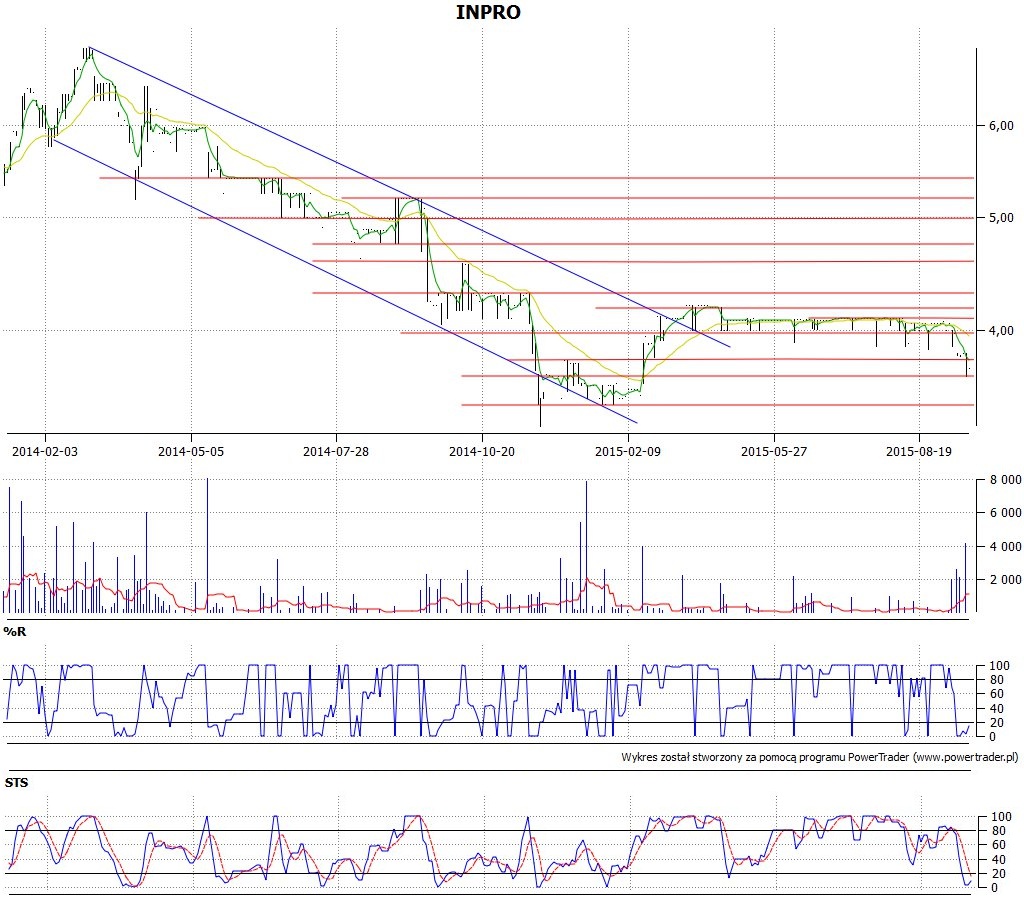
Task: Click the 6,00 price axis label
Action: (x=1000, y=125)
